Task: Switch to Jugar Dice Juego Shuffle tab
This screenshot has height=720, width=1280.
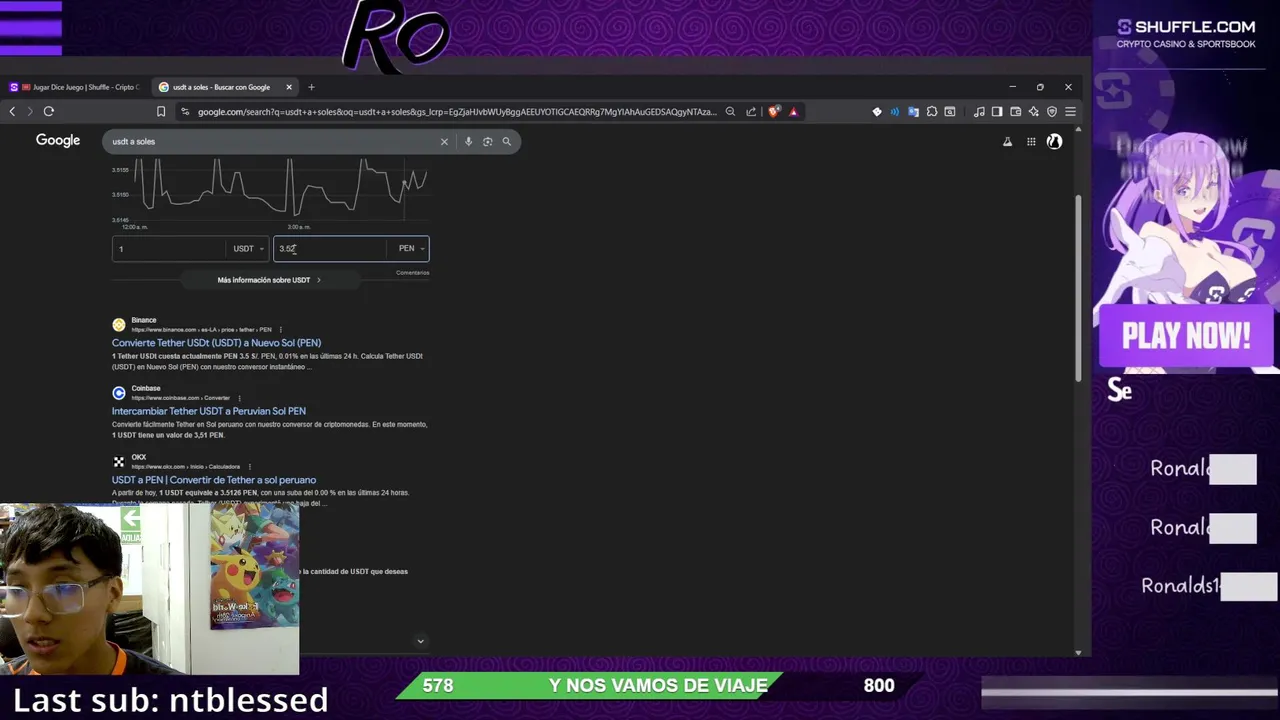Action: [76, 87]
